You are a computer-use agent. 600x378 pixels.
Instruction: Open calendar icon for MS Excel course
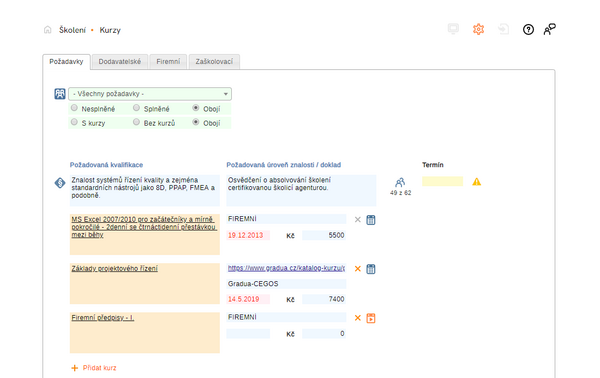[371, 220]
